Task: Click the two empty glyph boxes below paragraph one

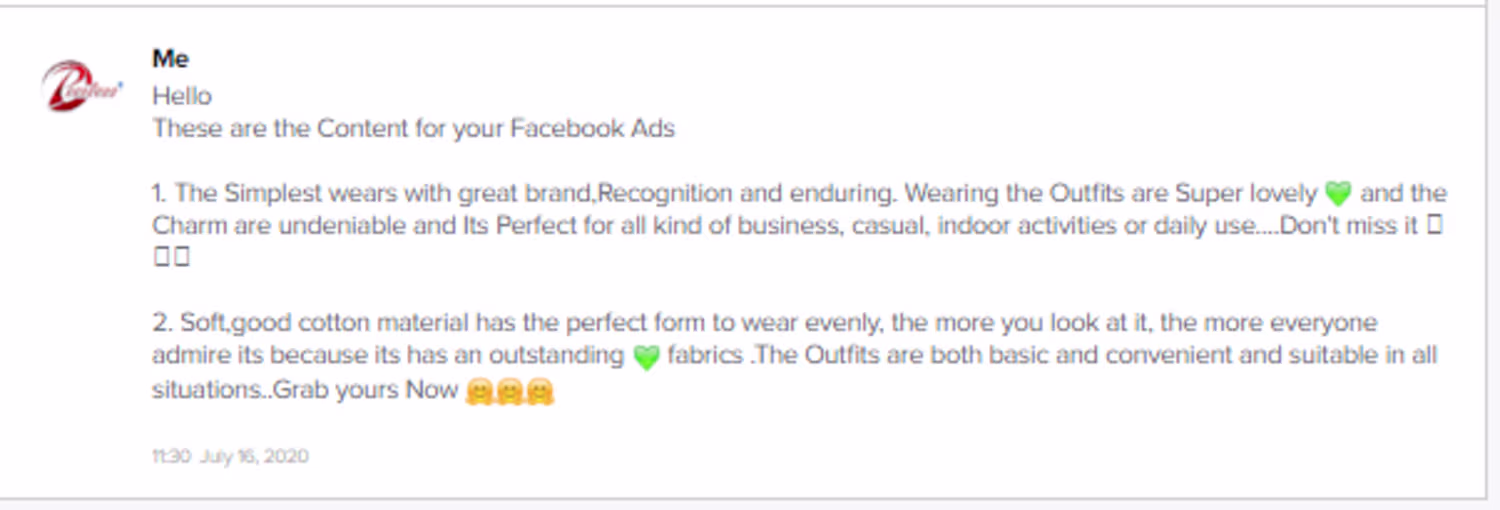Action: (x=171, y=258)
